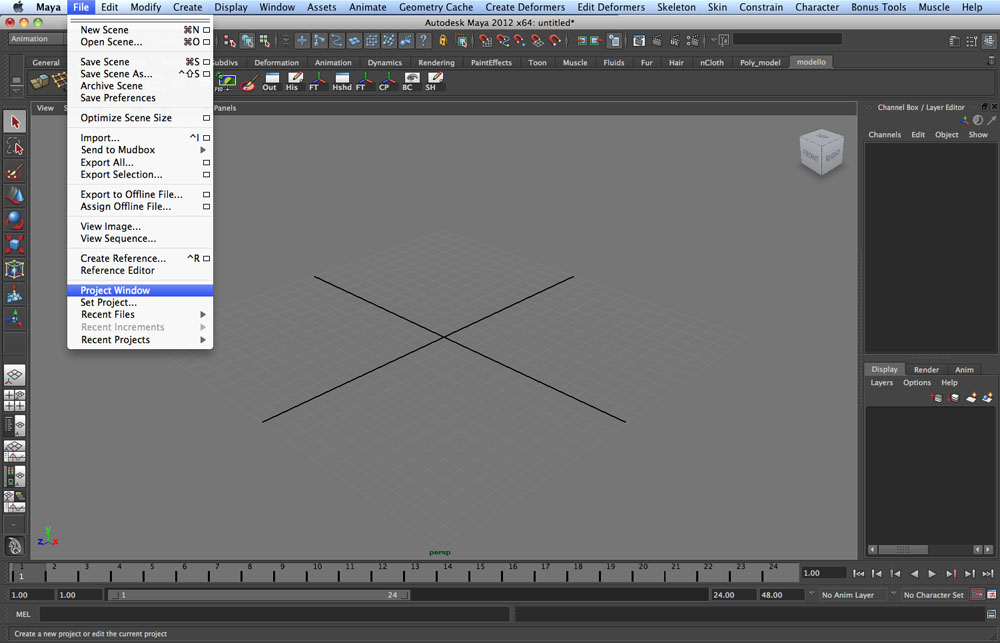
Task: Open the No Anim Layer dropdown
Action: tap(851, 595)
